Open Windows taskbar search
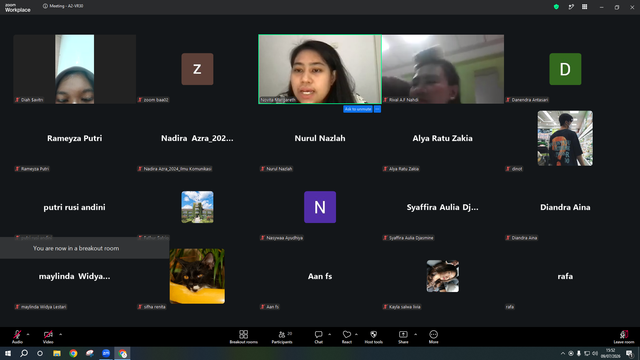Image resolution: width=640 pixels, height=360 pixels. coord(24,353)
